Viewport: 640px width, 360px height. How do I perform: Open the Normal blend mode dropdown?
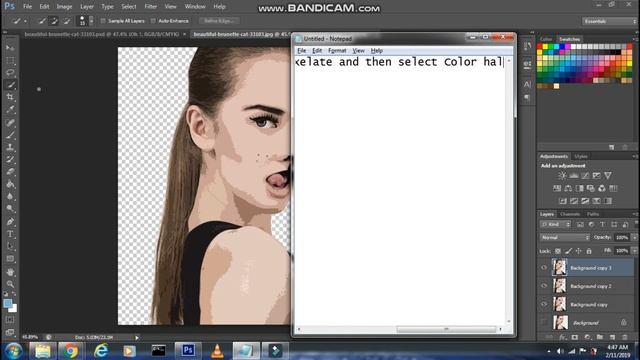tap(565, 238)
